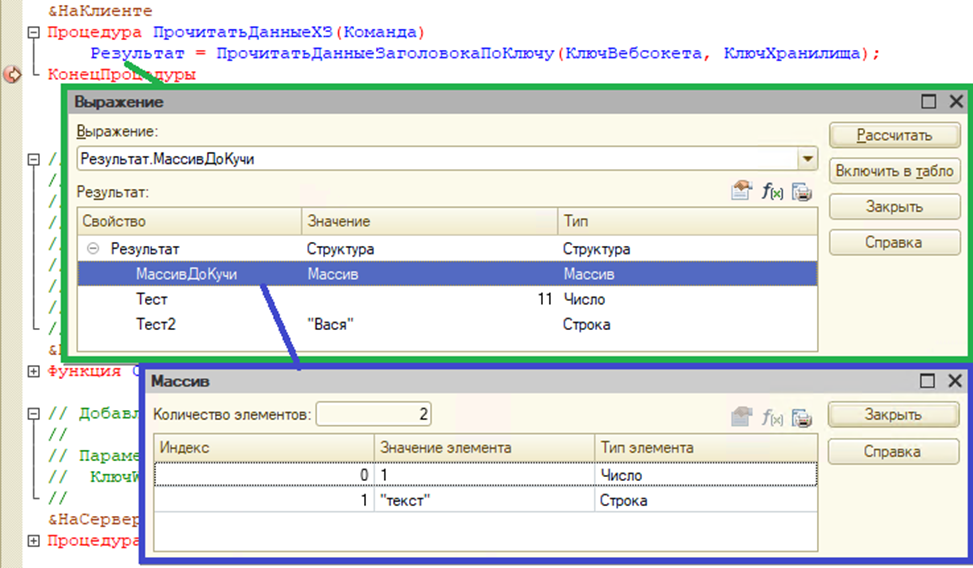The width and height of the screenshot is (973, 568).
Task: Click Закрыть in the Выражение window
Action: tap(894, 207)
